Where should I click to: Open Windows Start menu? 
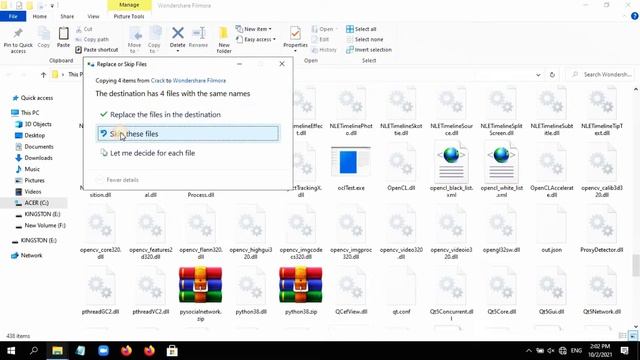(x=11, y=351)
